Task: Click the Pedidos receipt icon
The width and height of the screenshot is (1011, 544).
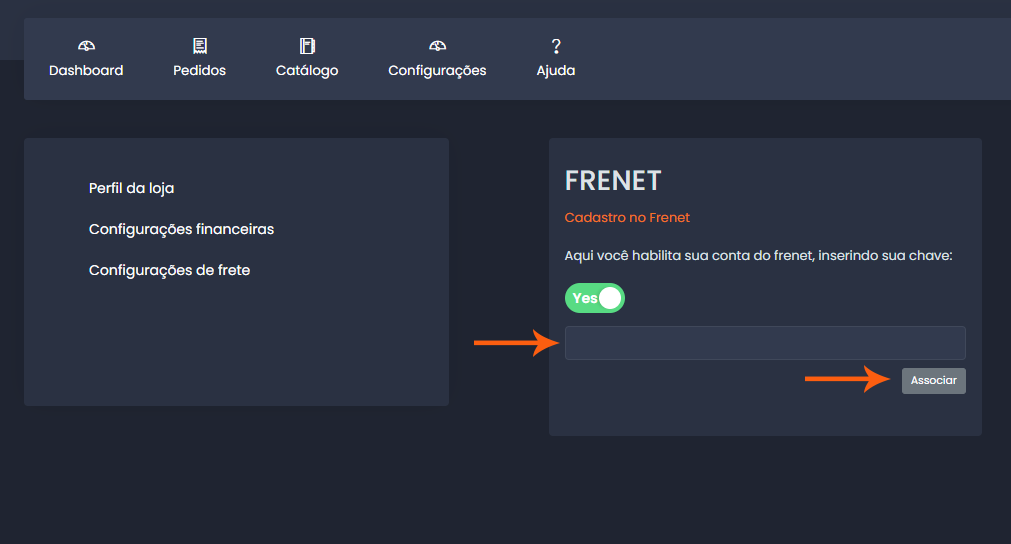Action: [200, 46]
